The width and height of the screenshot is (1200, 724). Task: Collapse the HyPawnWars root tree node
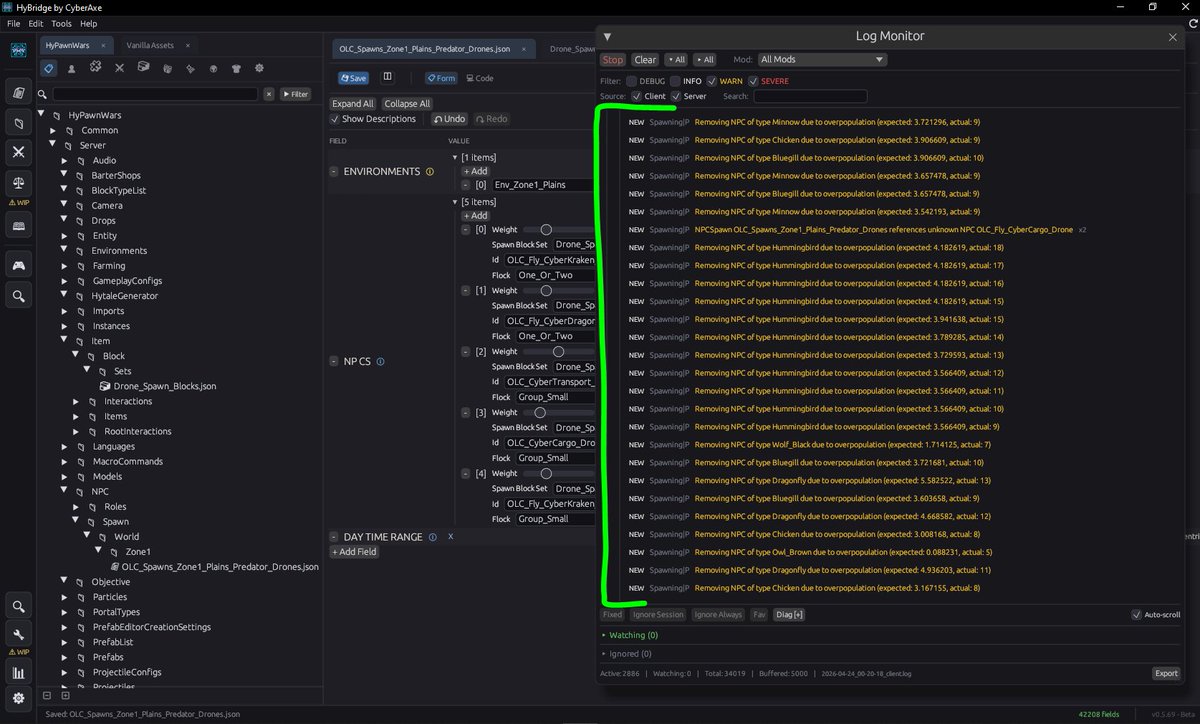(x=43, y=115)
